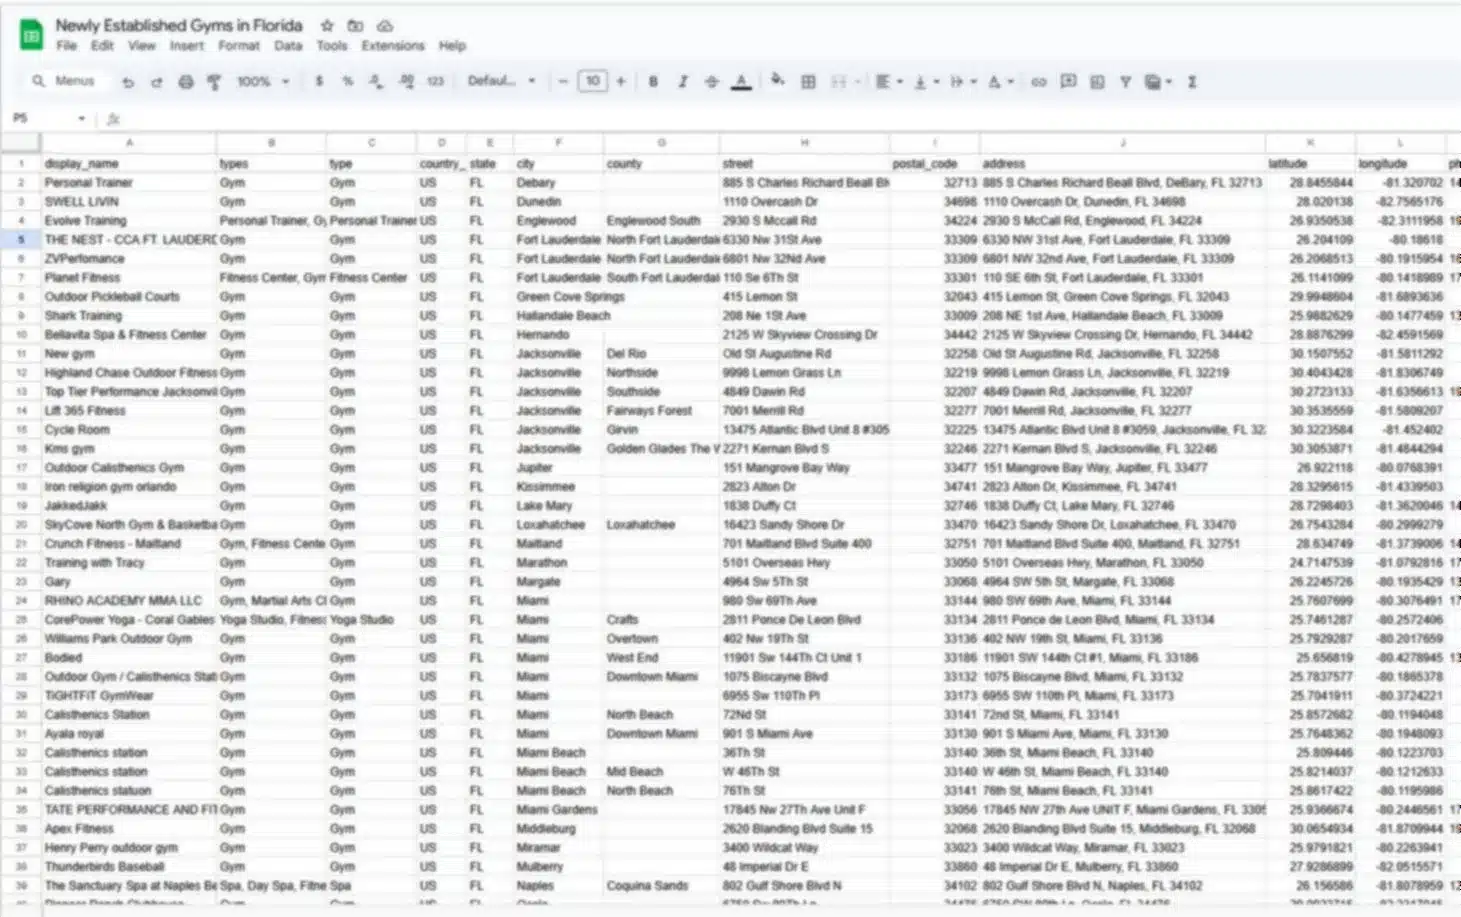Click the insert comment icon
This screenshot has width=1461, height=917.
click(x=1068, y=82)
